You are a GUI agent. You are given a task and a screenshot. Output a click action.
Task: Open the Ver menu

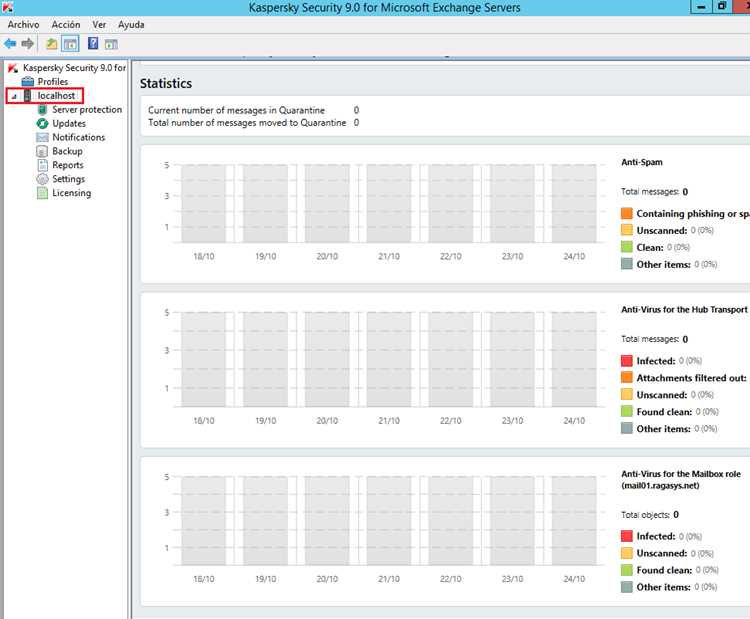(99, 24)
